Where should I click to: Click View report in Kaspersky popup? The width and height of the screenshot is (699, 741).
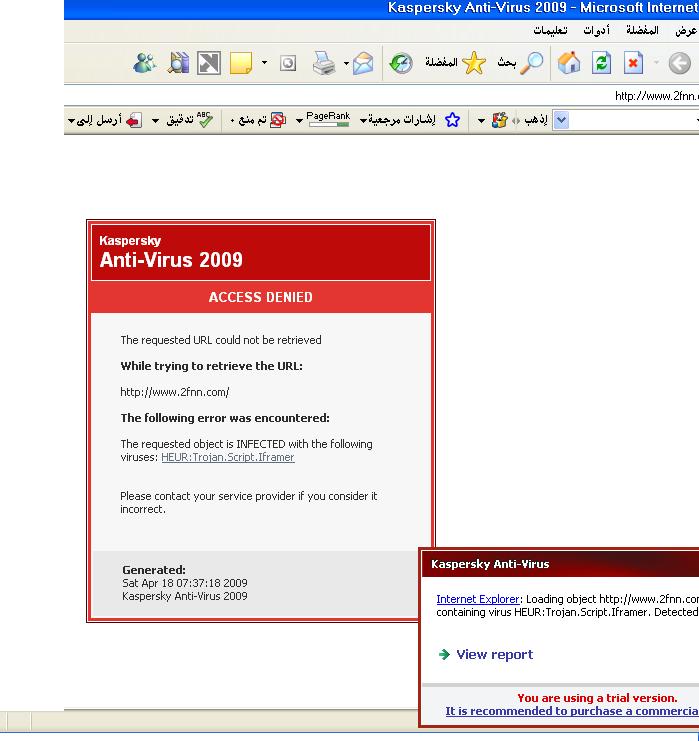[x=494, y=654]
